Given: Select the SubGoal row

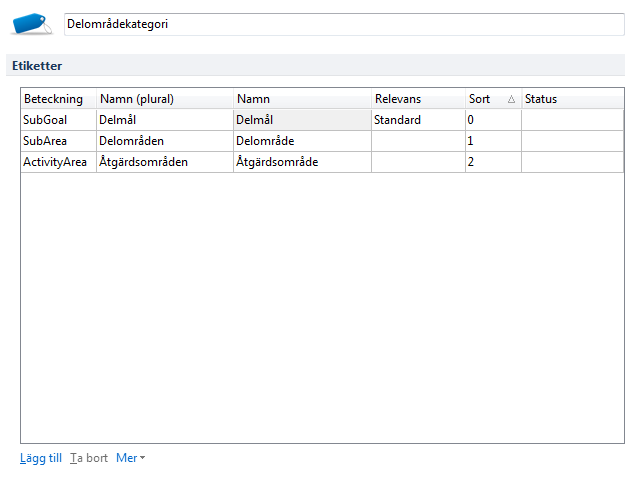Looking at the screenshot, I should 58,120.
